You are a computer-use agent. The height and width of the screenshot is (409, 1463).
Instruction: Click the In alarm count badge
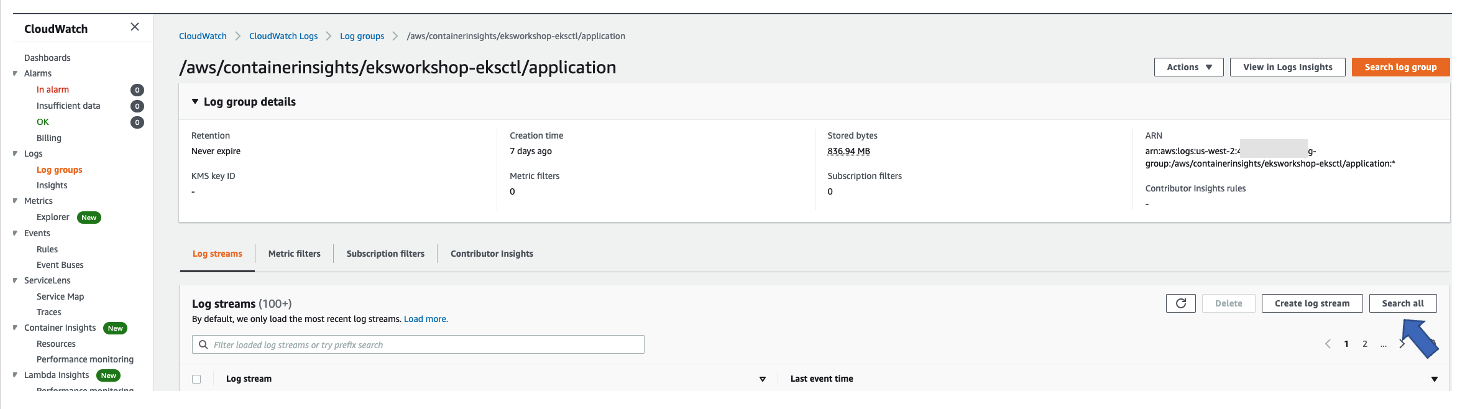(x=137, y=90)
